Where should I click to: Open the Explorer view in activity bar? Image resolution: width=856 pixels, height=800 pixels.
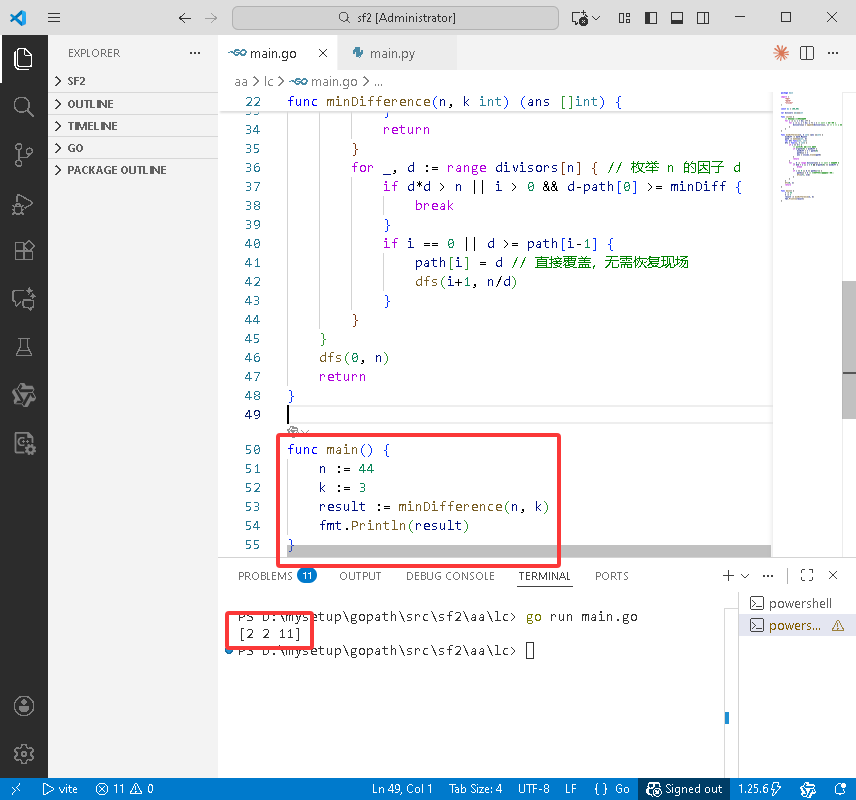[x=23, y=59]
